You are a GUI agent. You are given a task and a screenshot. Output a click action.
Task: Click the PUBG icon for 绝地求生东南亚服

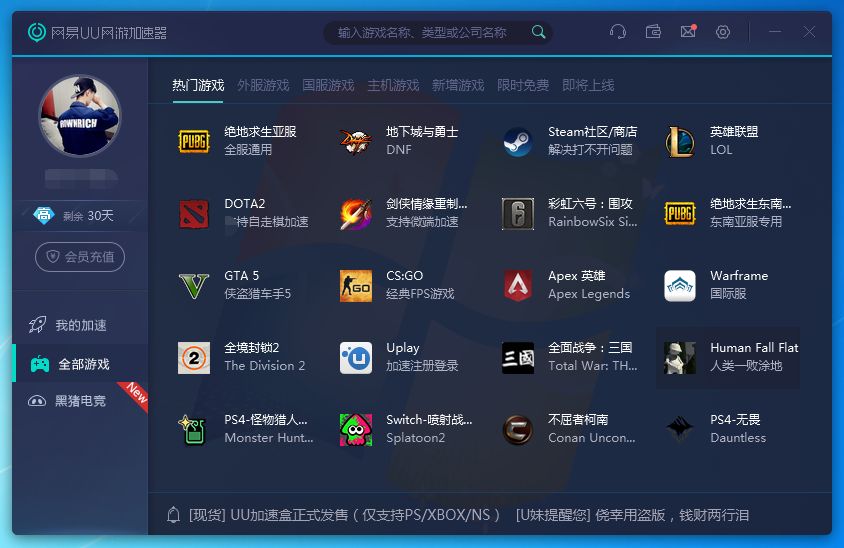pyautogui.click(x=680, y=213)
